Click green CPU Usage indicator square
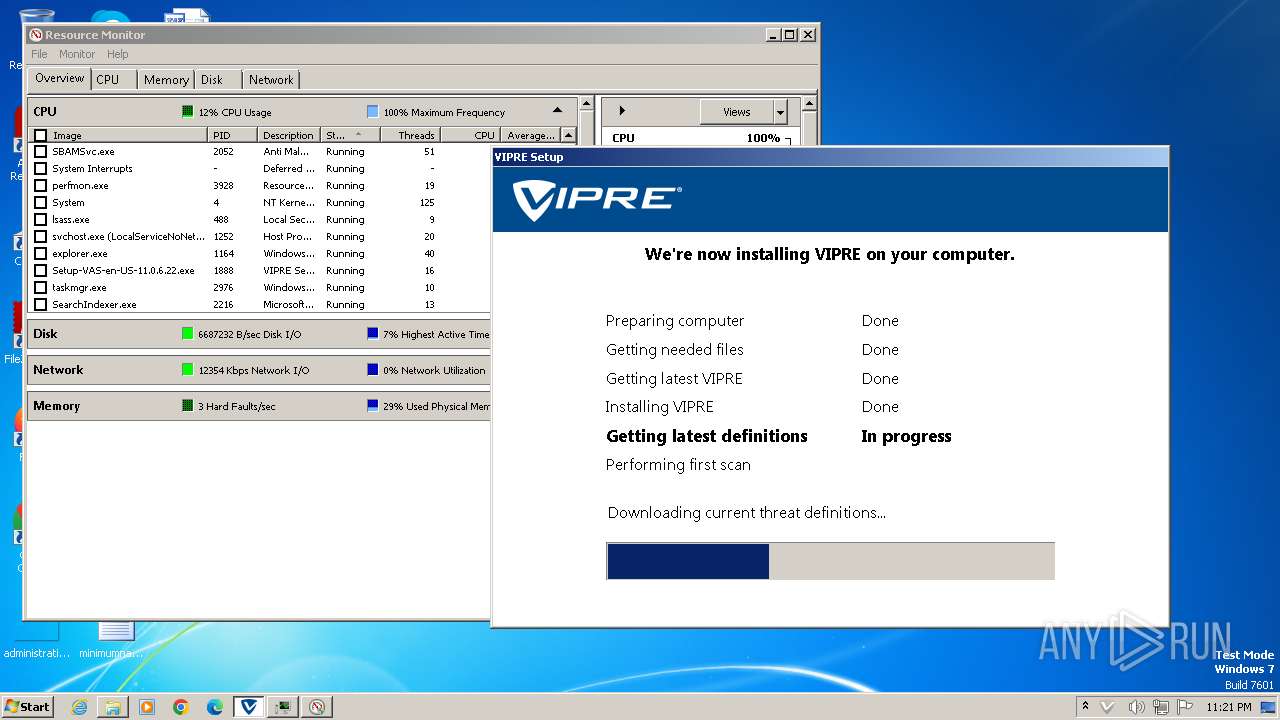 pyautogui.click(x=187, y=112)
